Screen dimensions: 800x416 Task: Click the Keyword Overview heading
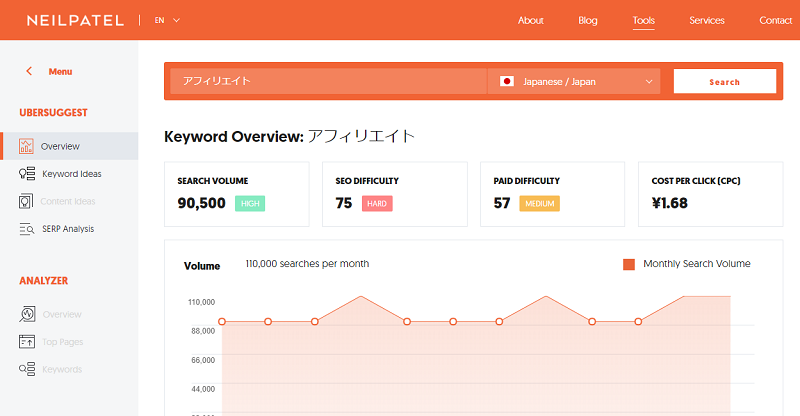pyautogui.click(x=289, y=136)
